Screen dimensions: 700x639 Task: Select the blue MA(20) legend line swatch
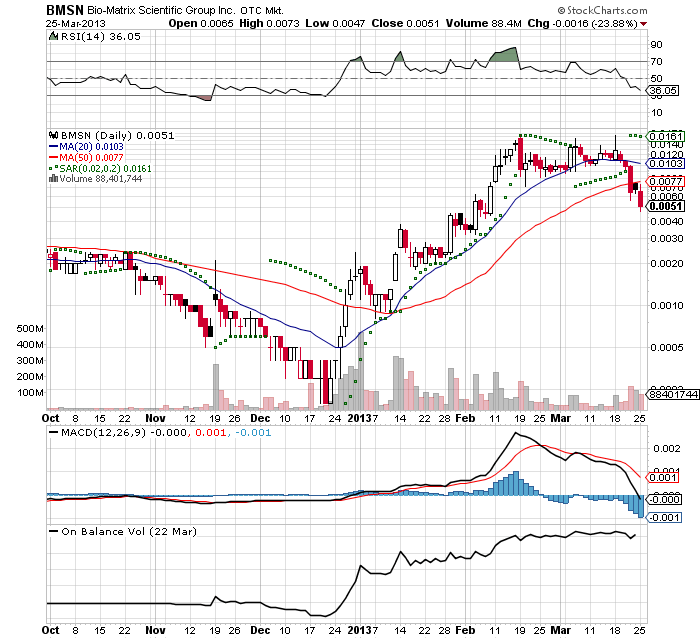pos(54,146)
